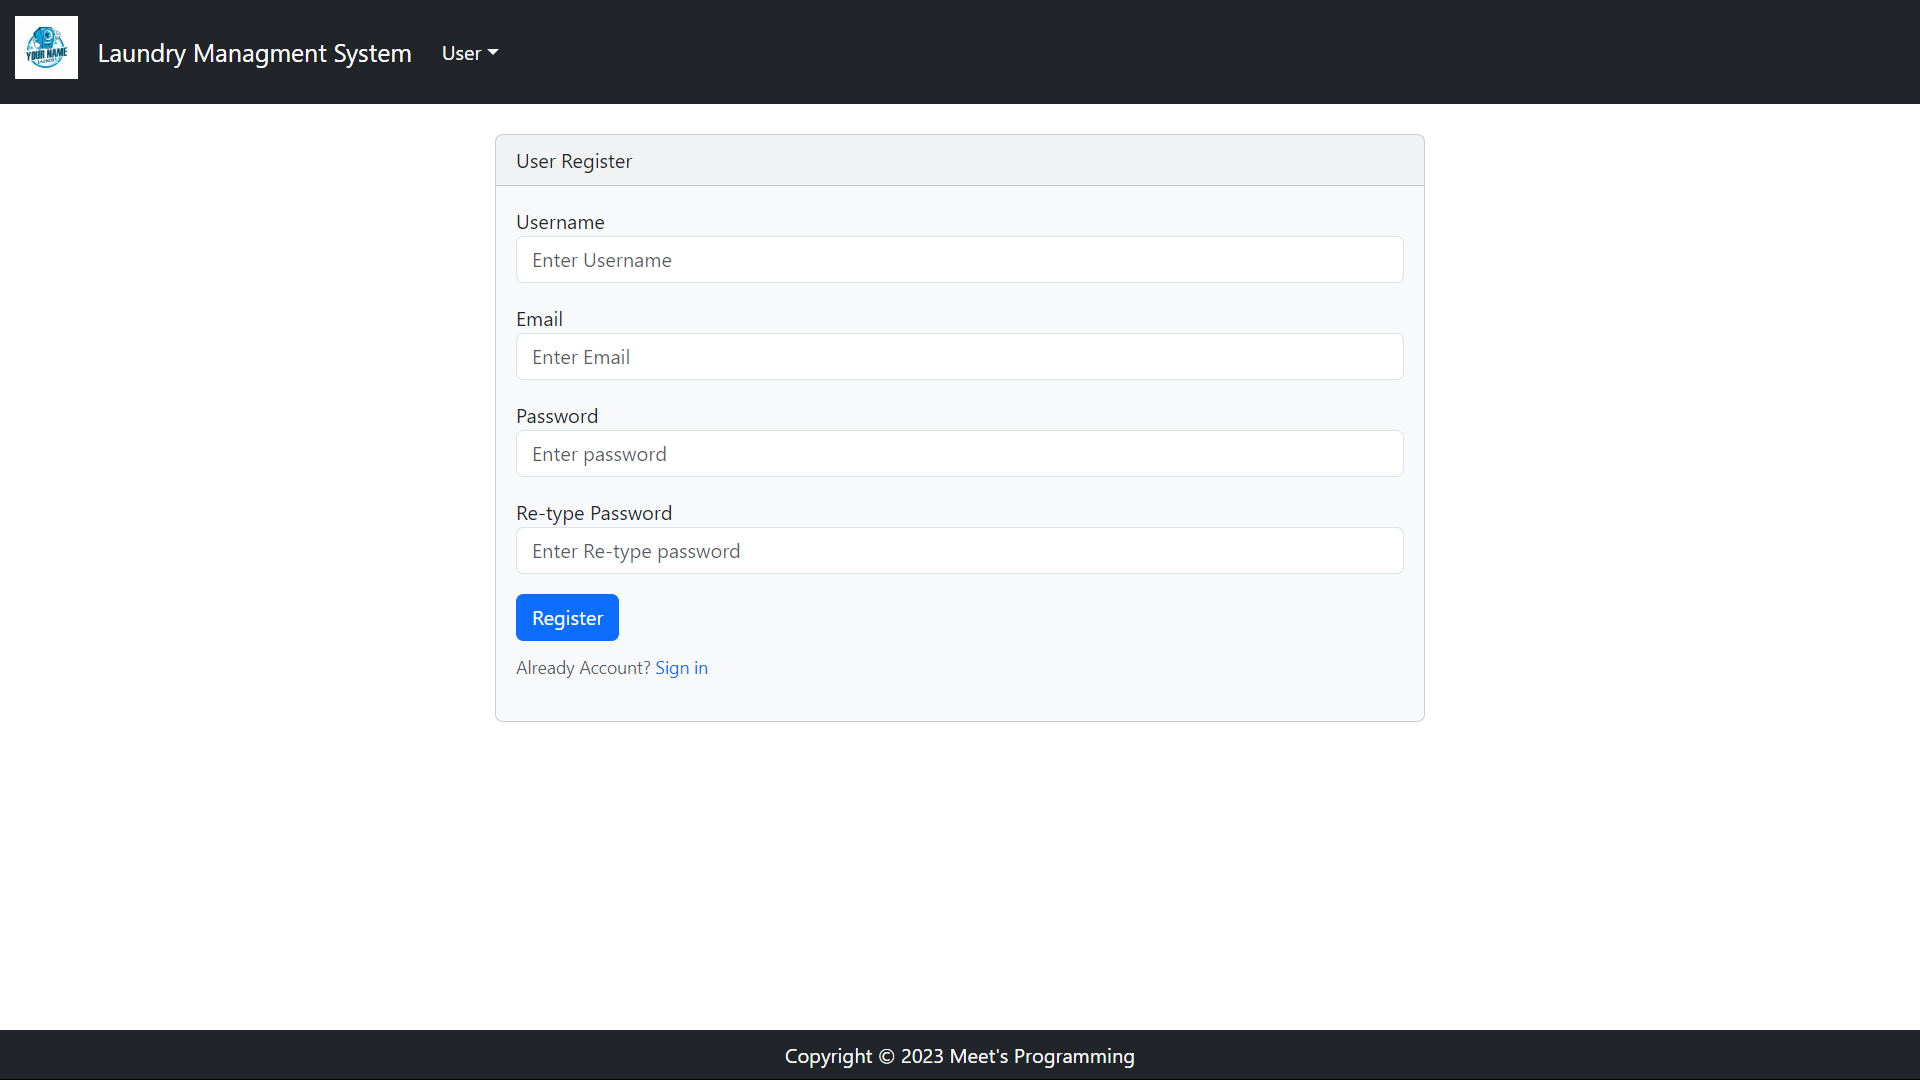The image size is (1920, 1080).
Task: Focus the Enter Username field
Action: pyautogui.click(x=959, y=260)
